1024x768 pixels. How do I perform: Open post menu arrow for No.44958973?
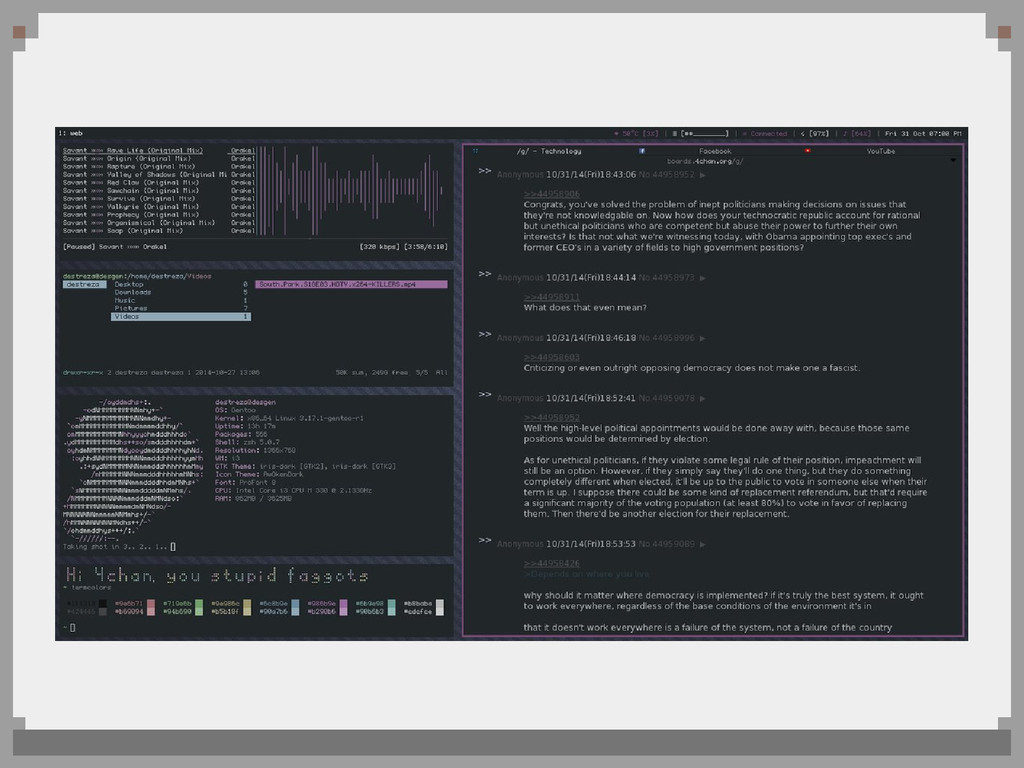702,278
